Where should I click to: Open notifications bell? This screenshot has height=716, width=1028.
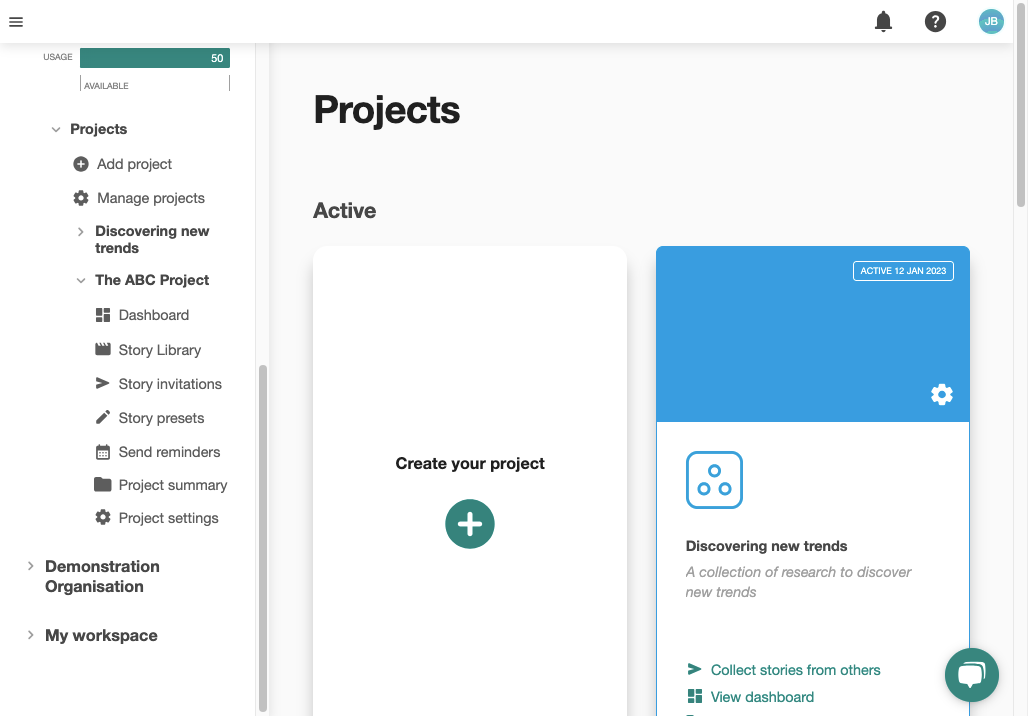click(x=883, y=22)
